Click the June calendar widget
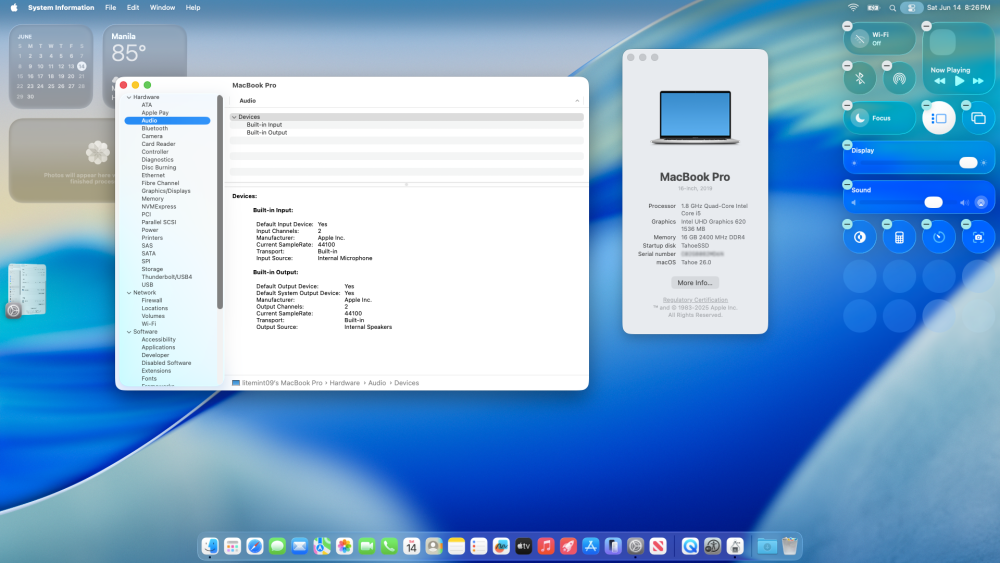 click(51, 66)
